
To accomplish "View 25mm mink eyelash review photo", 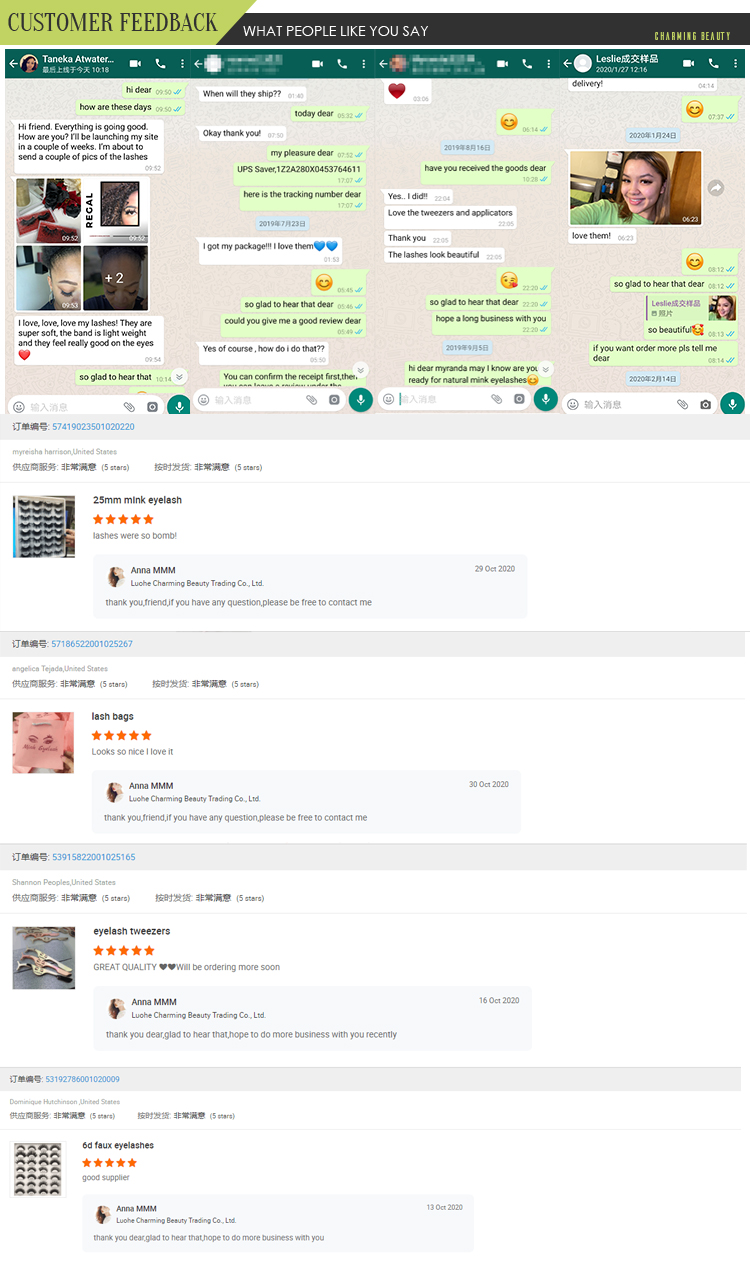I will (44, 526).
